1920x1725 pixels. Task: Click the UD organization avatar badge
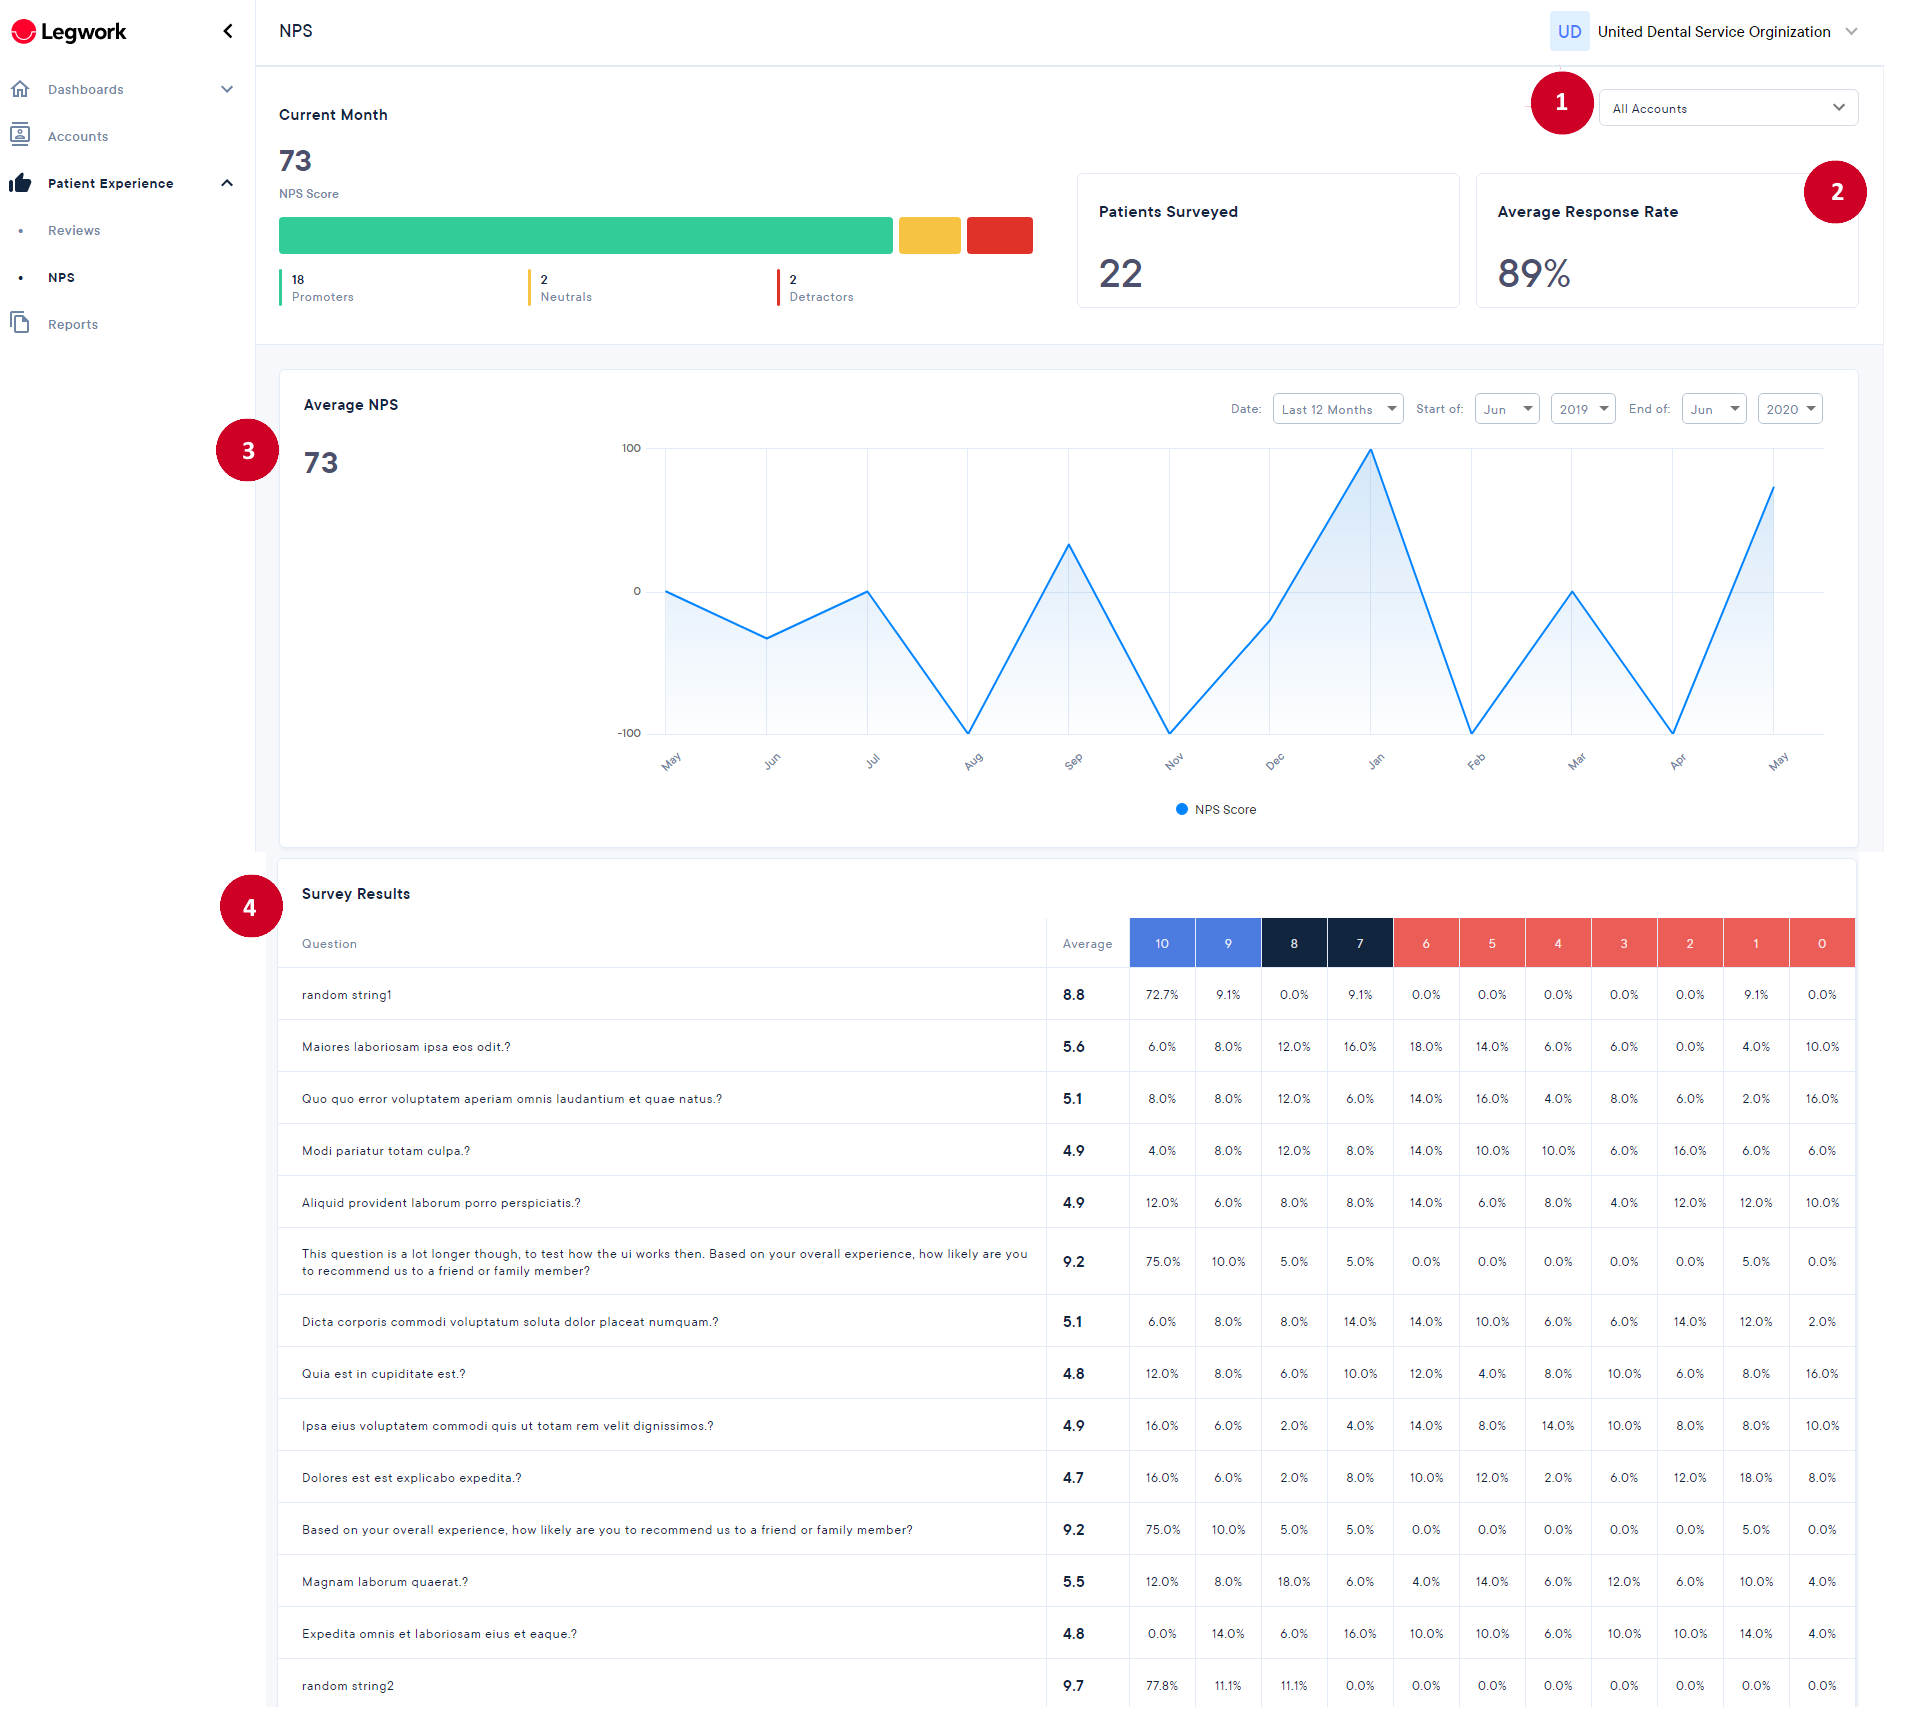pos(1569,32)
